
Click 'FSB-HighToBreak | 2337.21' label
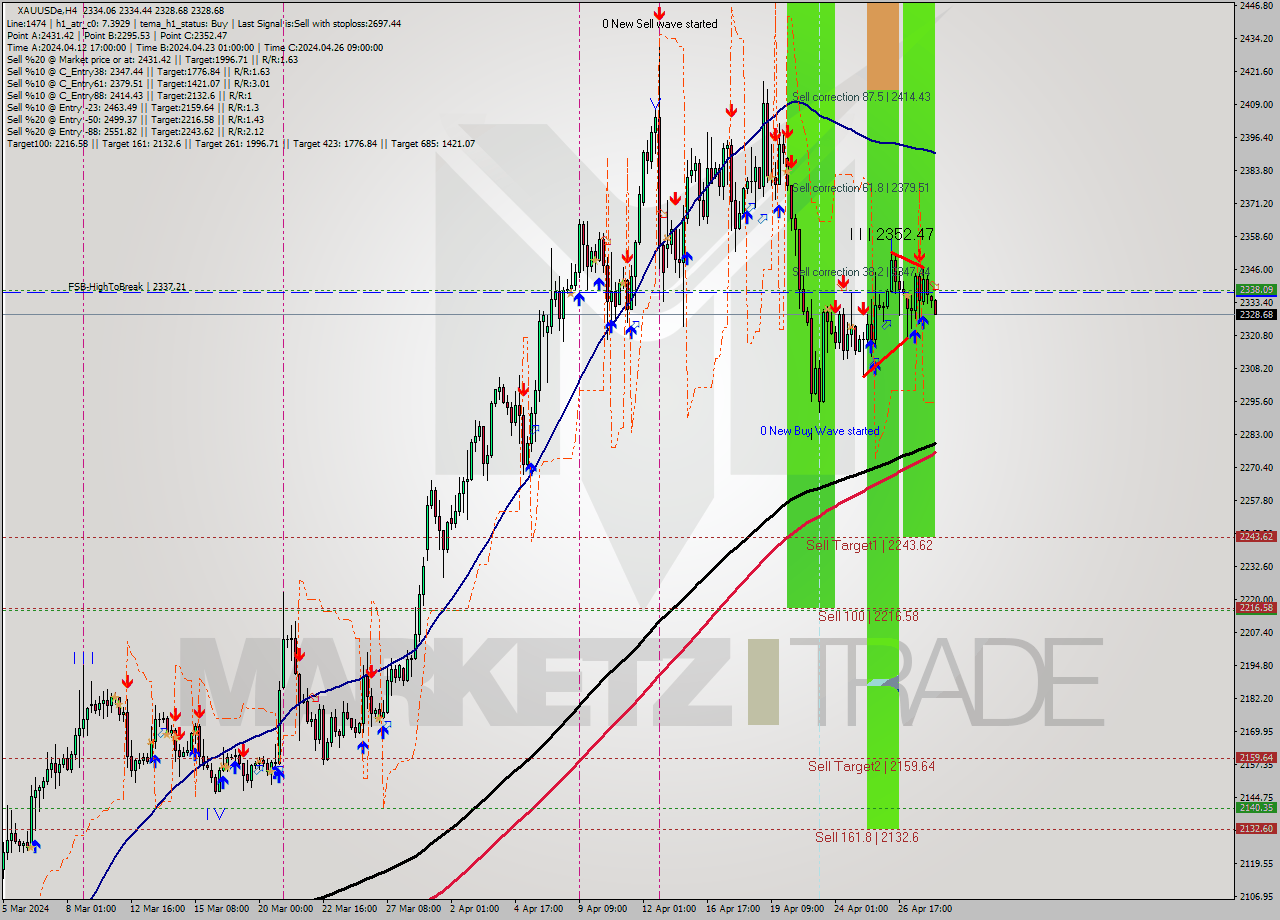click(x=127, y=287)
